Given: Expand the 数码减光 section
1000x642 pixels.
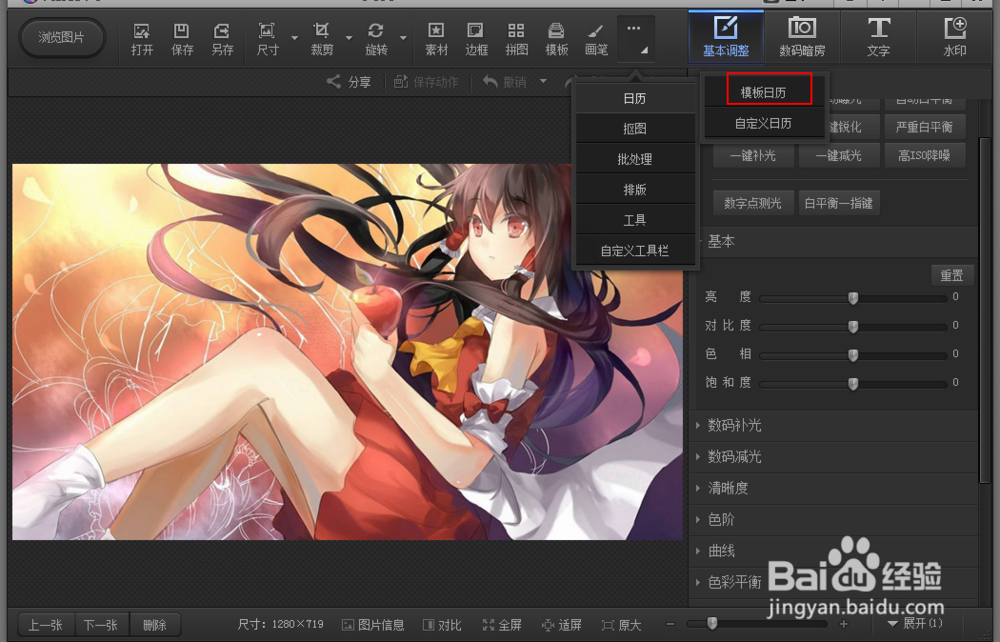Looking at the screenshot, I should tap(833, 456).
